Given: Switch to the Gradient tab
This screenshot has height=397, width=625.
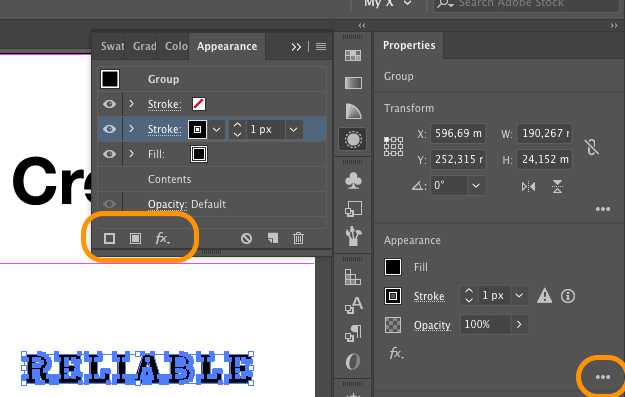Looking at the screenshot, I should 144,46.
